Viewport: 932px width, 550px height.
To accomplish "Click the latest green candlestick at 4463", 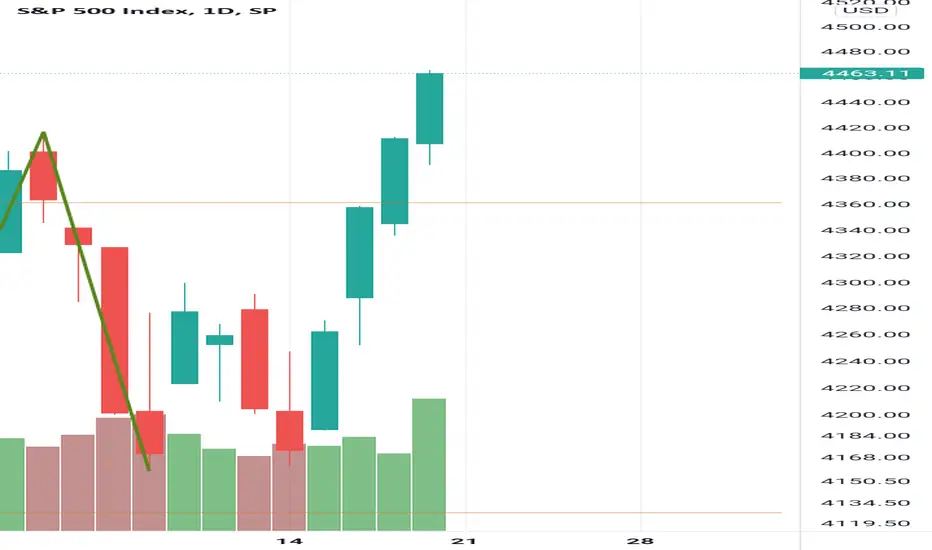I will [429, 108].
